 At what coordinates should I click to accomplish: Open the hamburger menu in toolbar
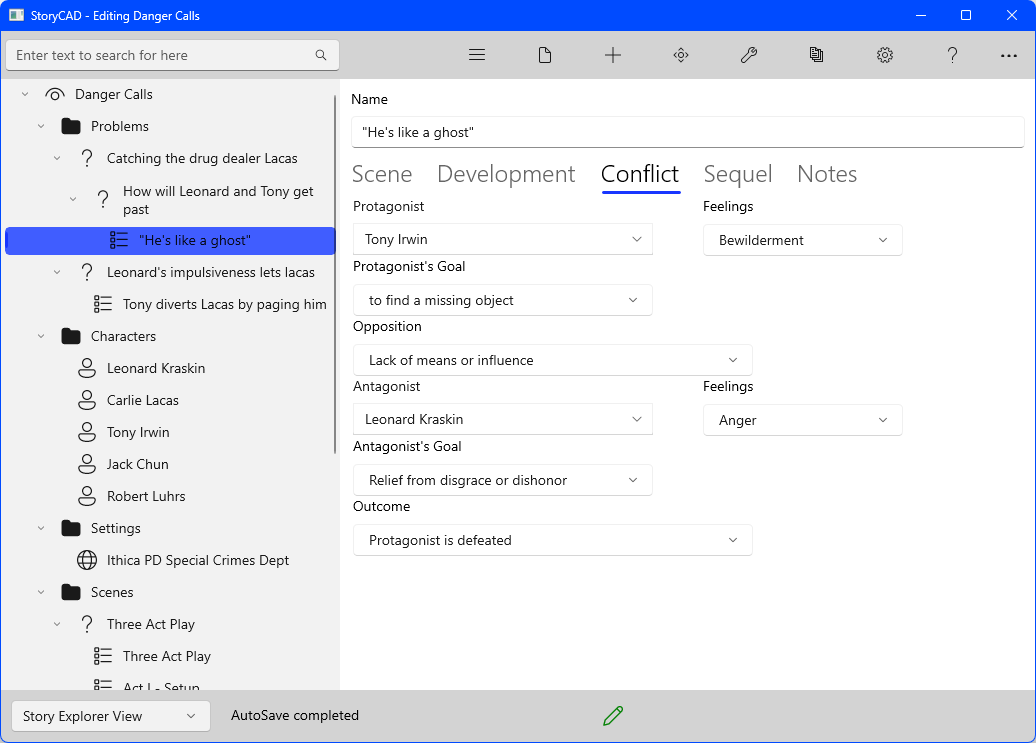point(477,55)
